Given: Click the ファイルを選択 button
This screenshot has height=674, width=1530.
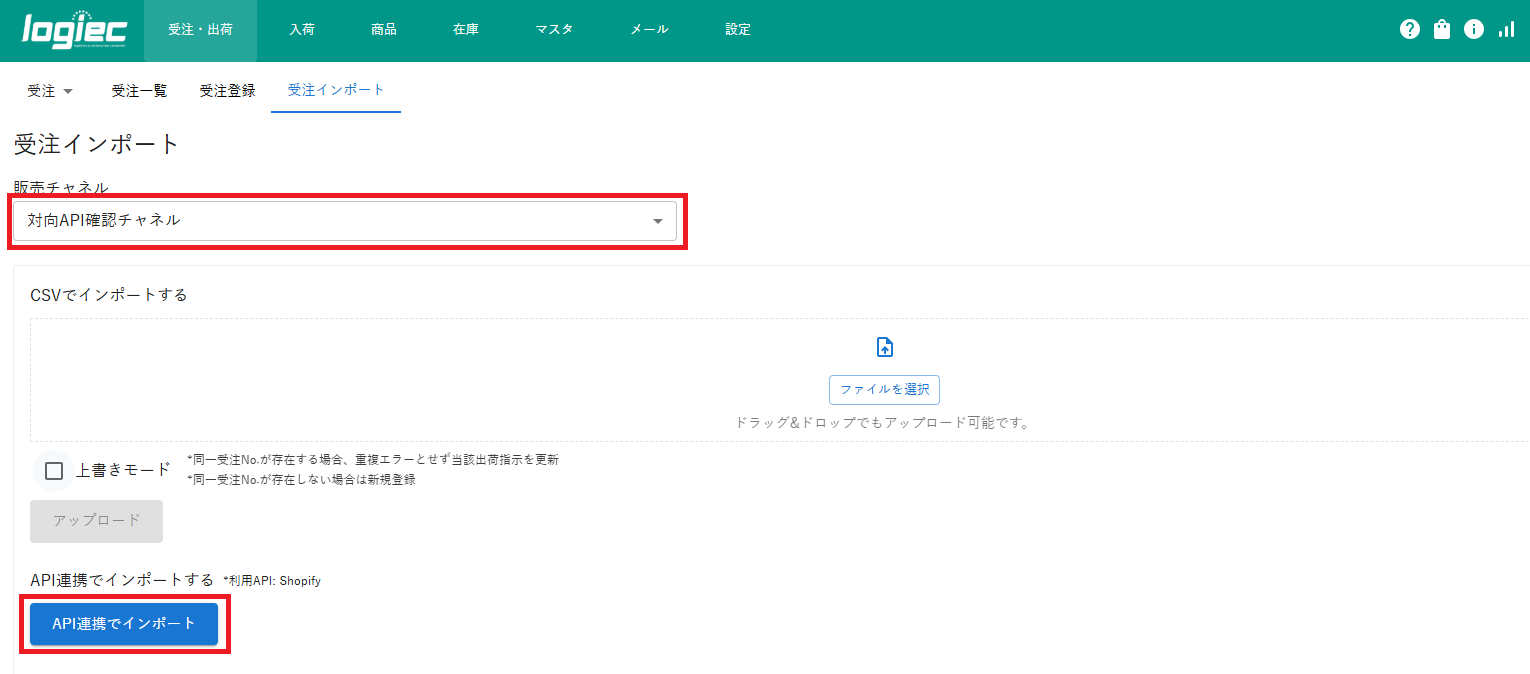Looking at the screenshot, I should (884, 390).
